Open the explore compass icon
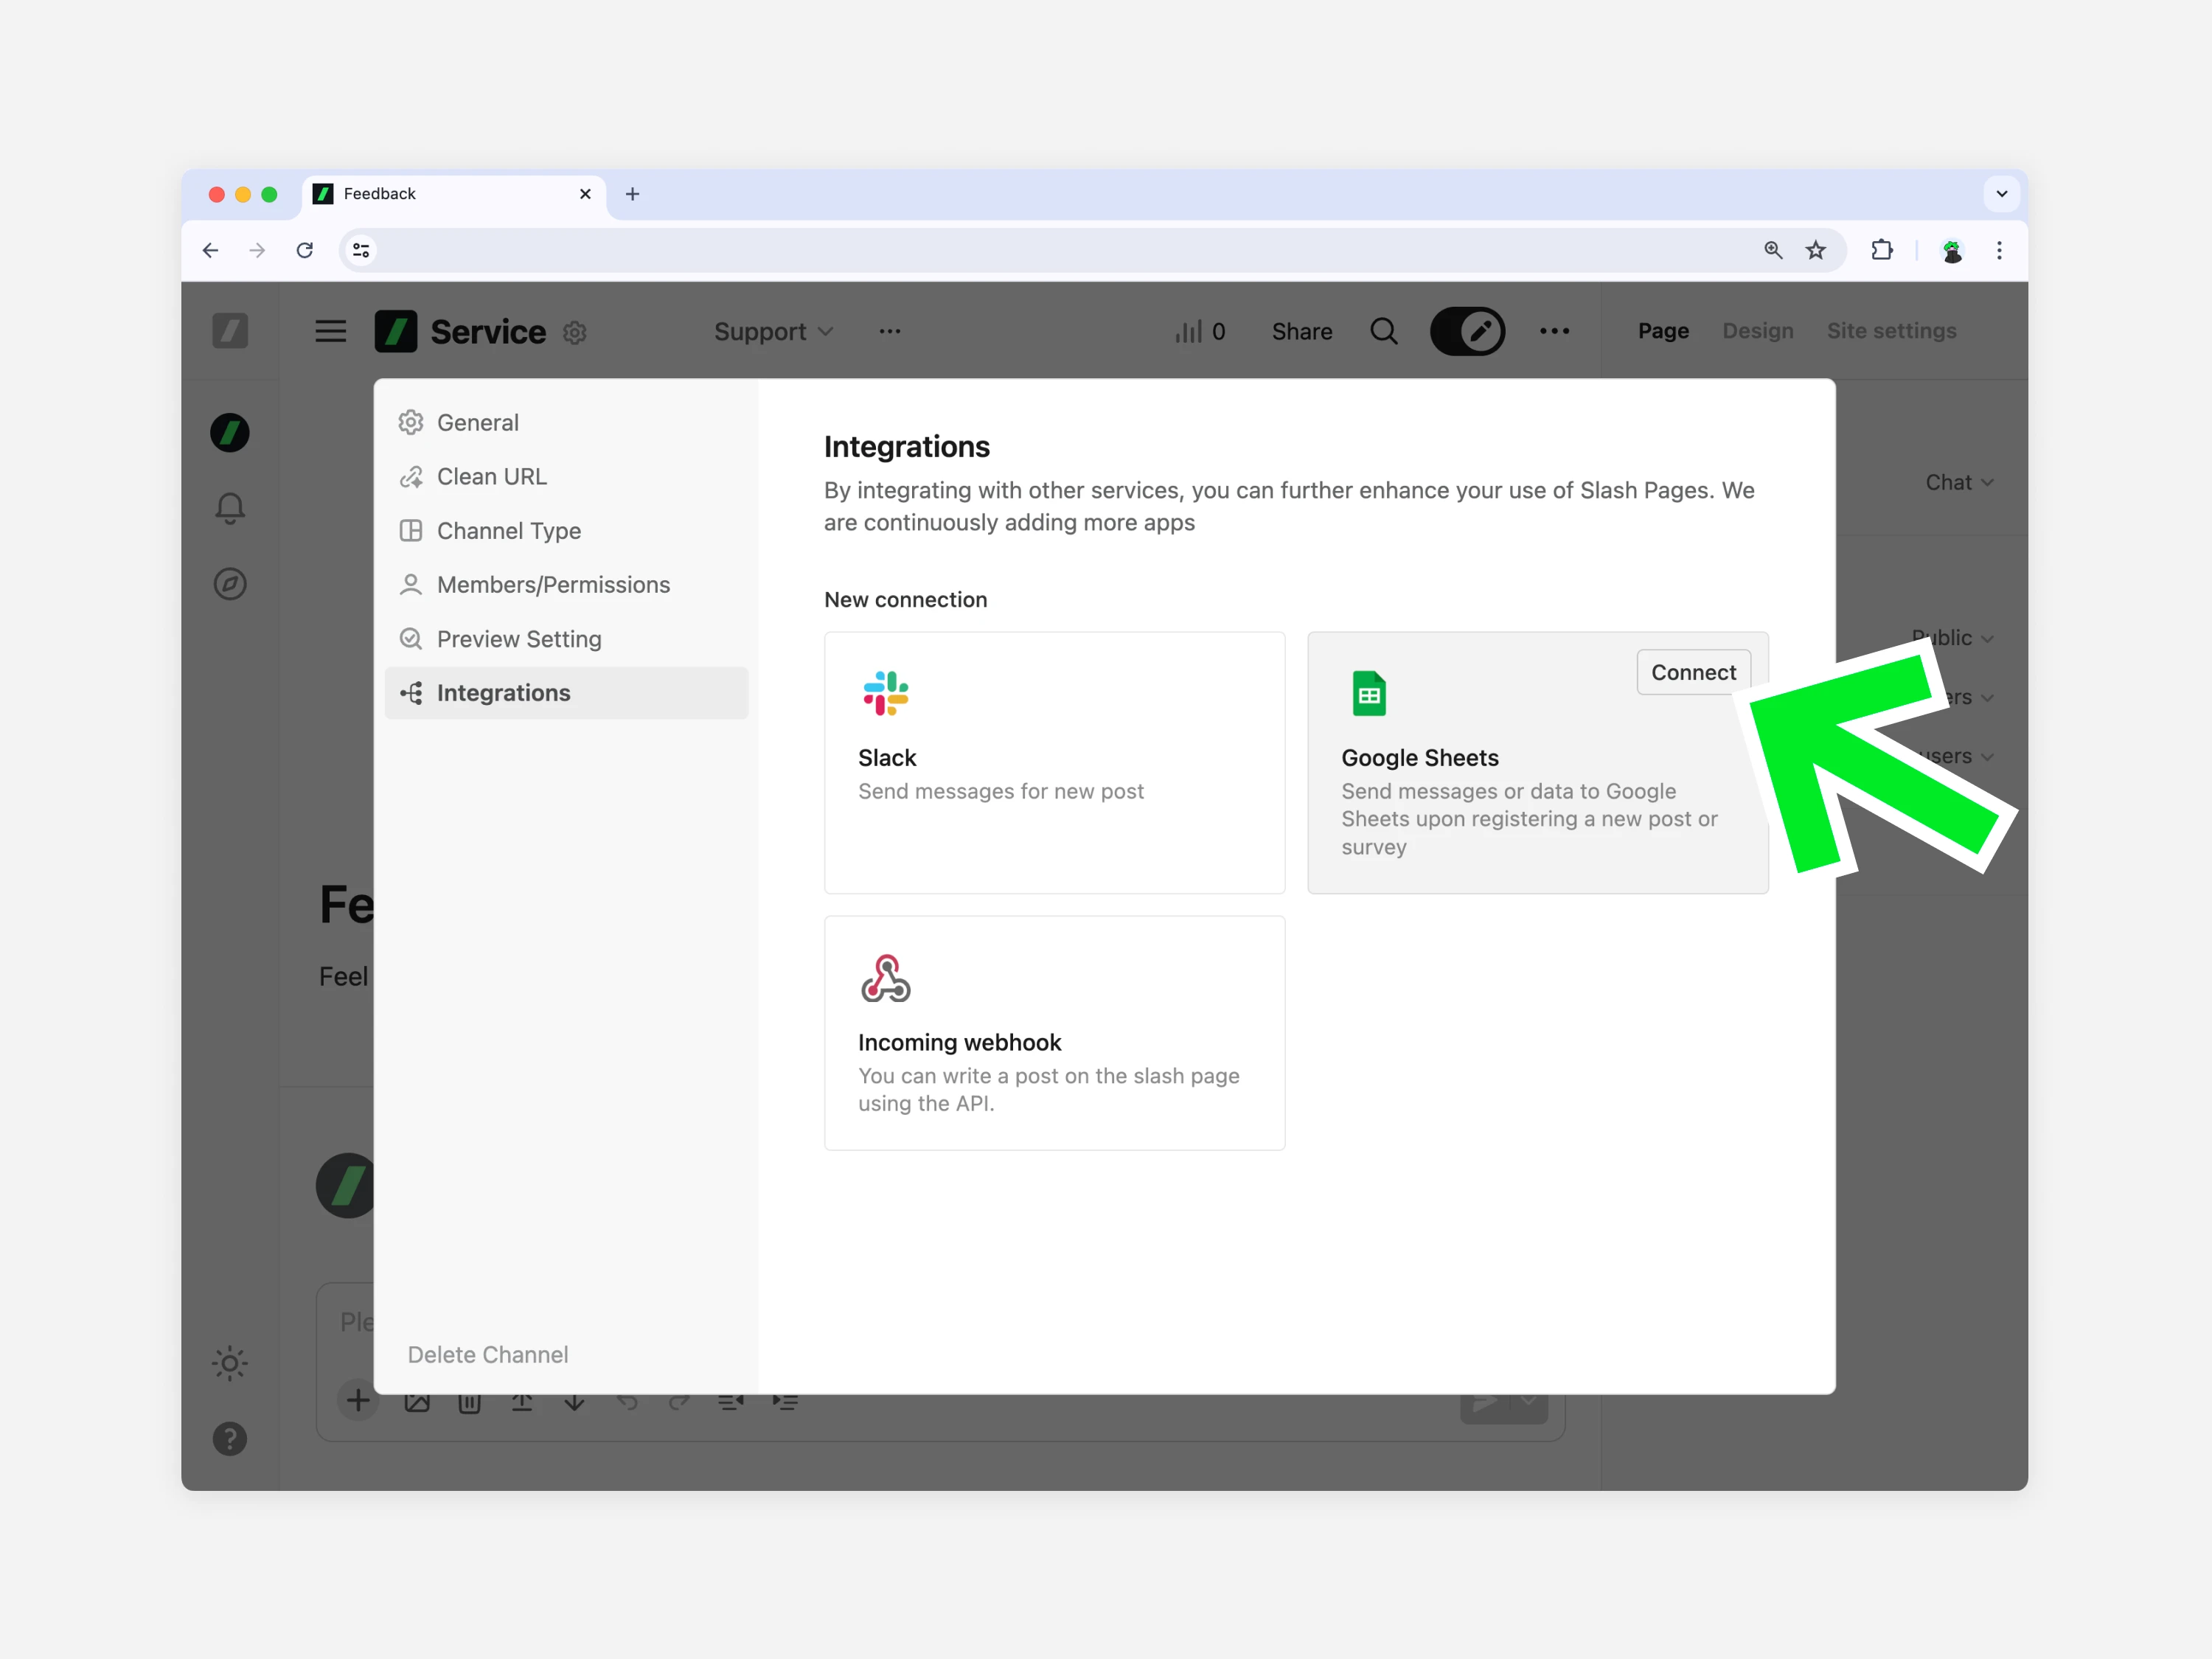2212x1659 pixels. point(230,584)
